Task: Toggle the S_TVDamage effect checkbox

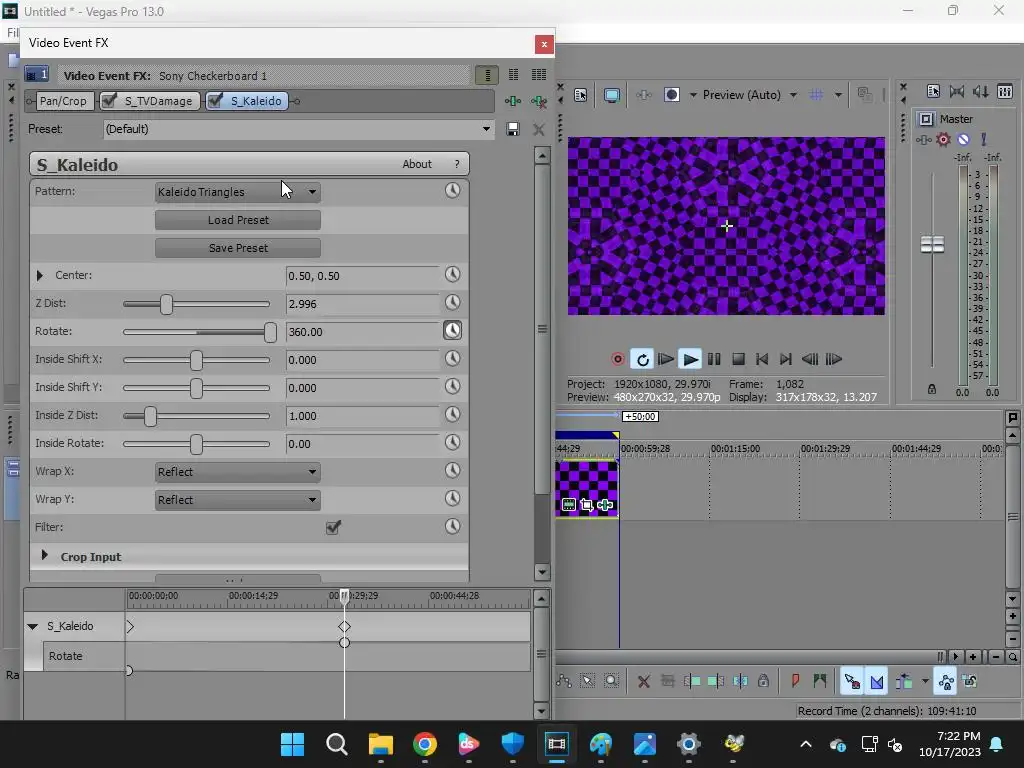Action: (x=109, y=100)
